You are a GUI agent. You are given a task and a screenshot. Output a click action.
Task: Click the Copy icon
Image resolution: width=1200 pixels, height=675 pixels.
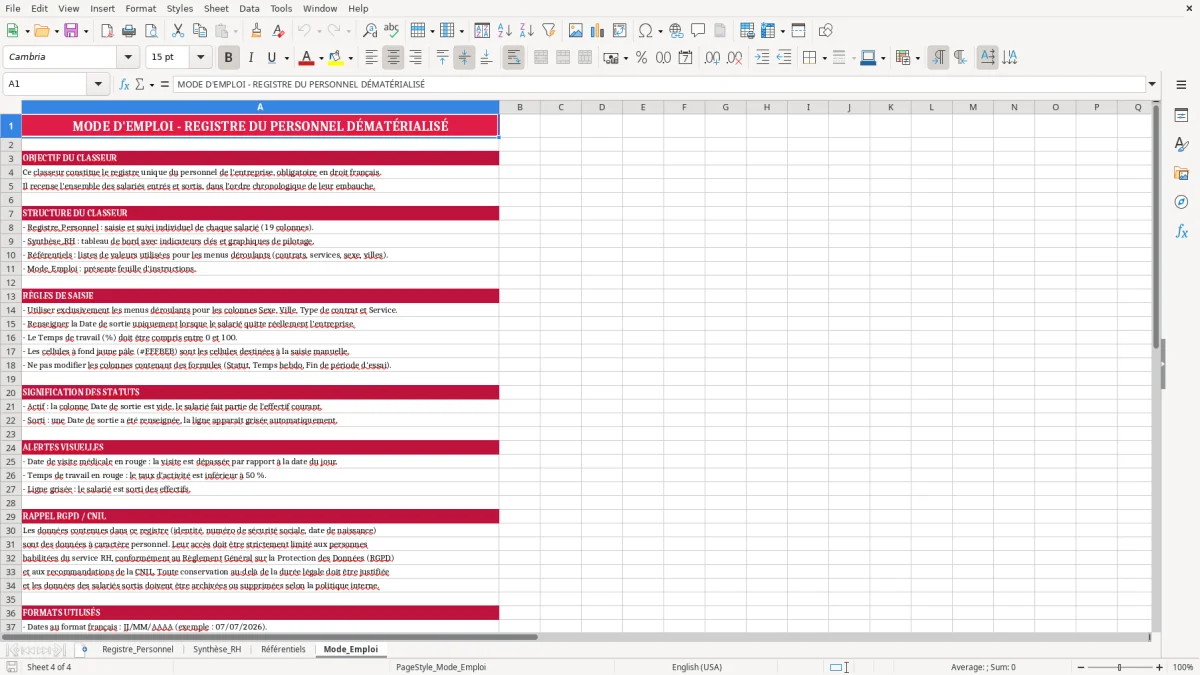(199, 31)
